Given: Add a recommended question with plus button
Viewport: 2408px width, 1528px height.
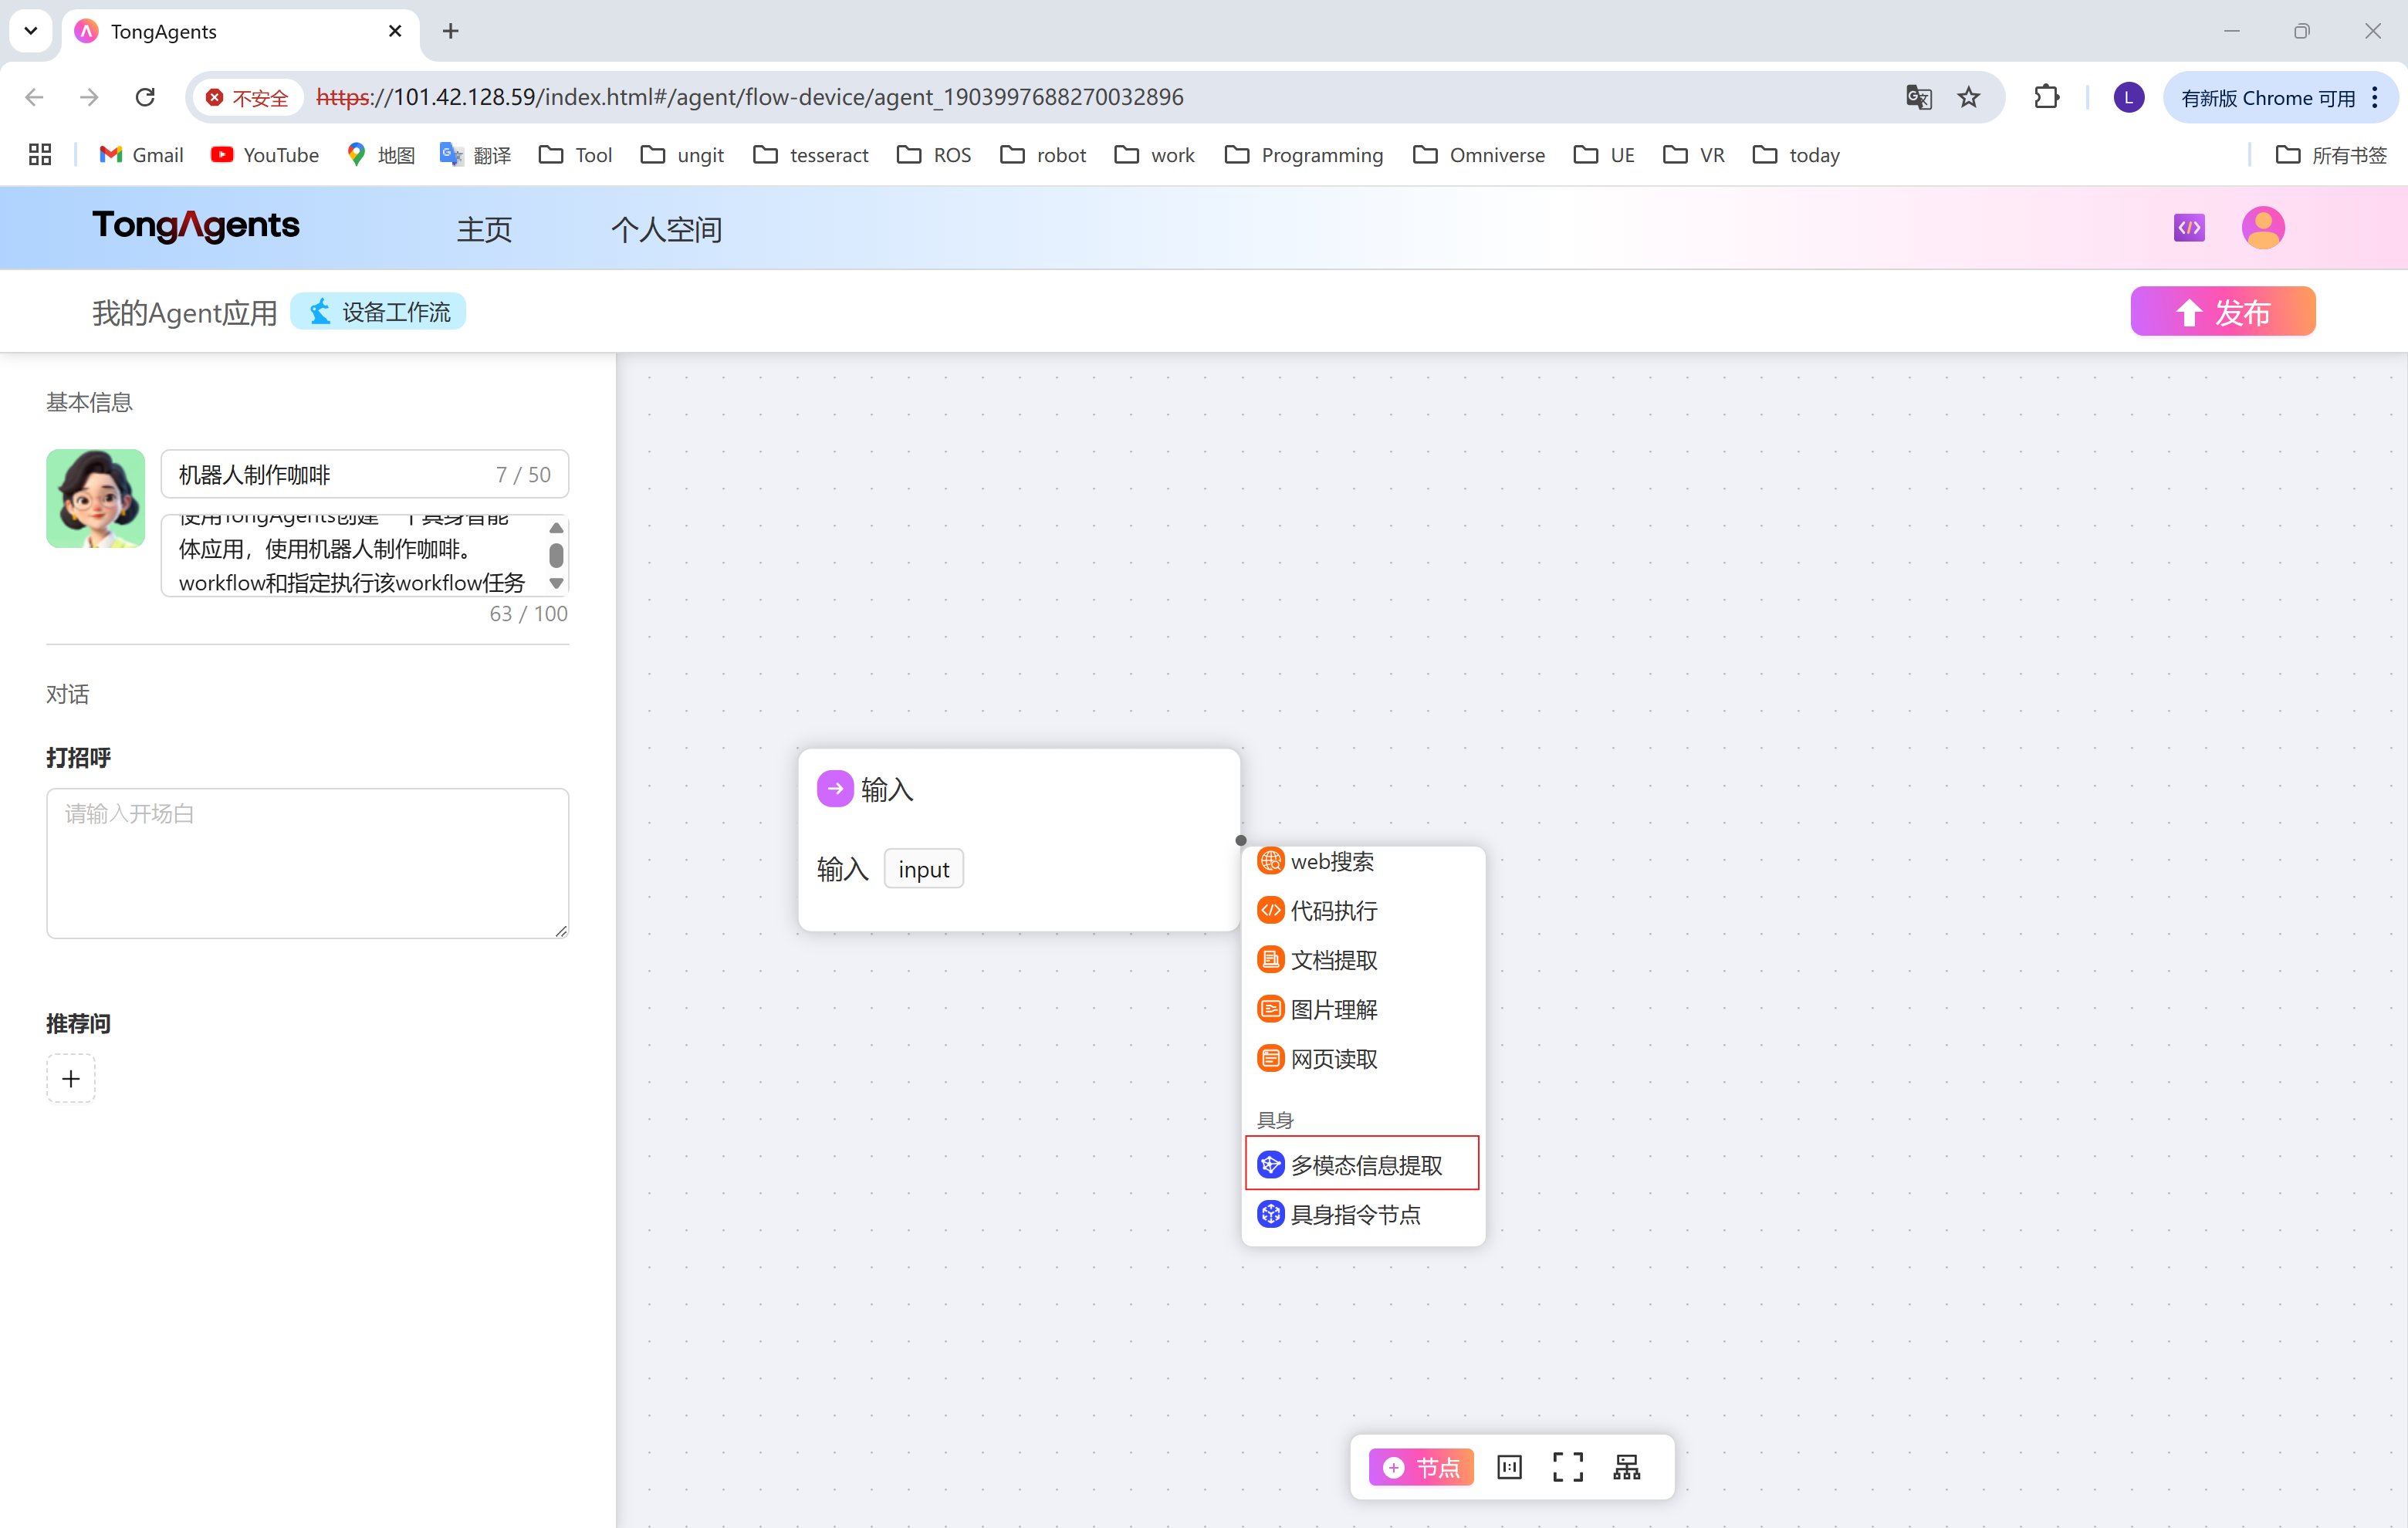Looking at the screenshot, I should (71, 1078).
